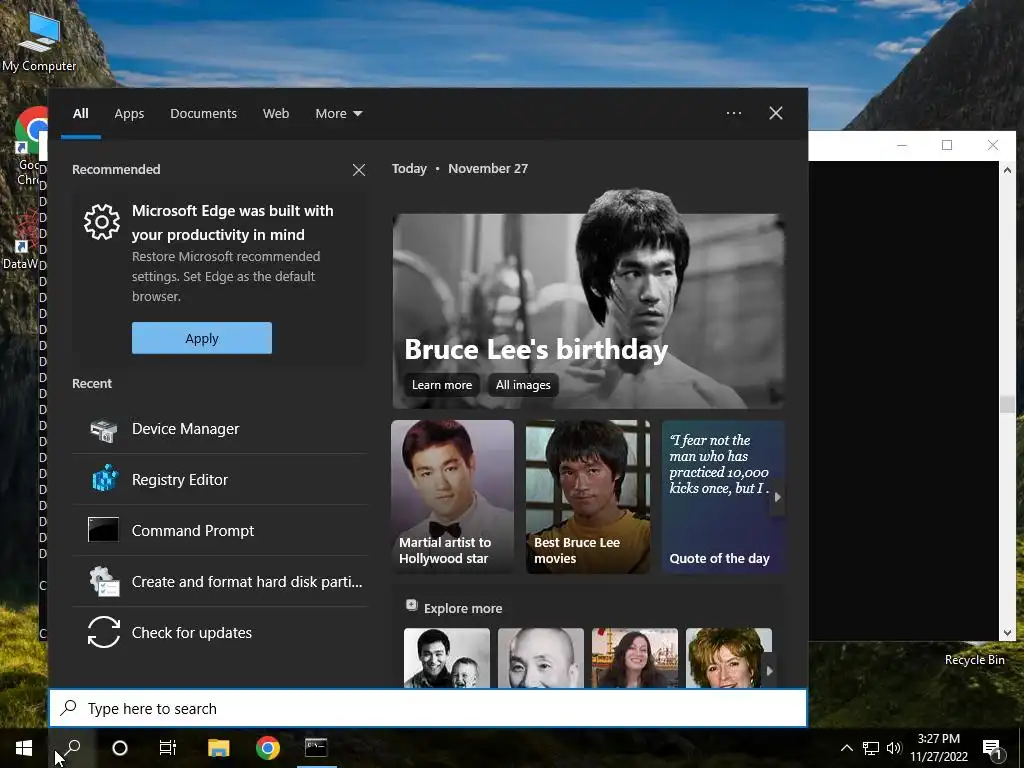Open Best Bruce Lee movies card
The width and height of the screenshot is (1024, 768).
(588, 497)
